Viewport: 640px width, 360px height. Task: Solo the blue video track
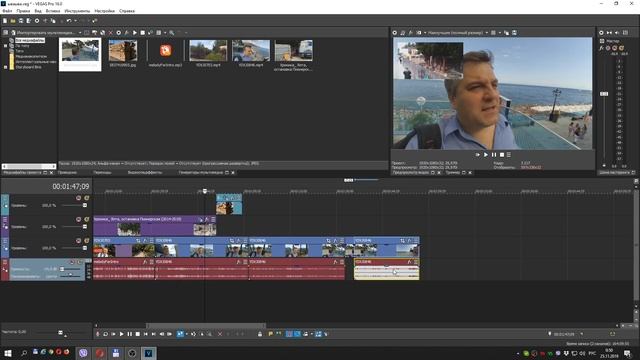(x=87, y=240)
